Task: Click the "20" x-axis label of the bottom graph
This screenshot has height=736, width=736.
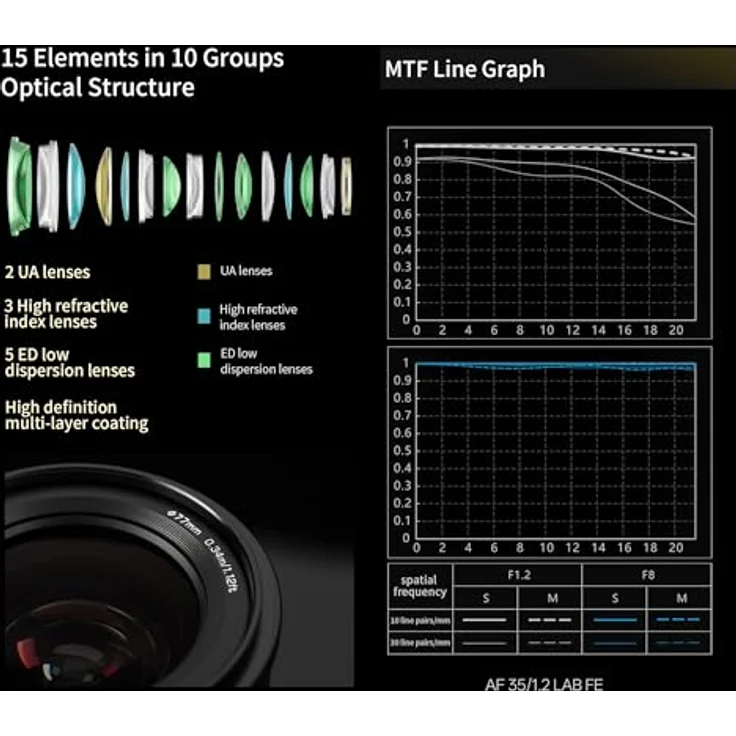Action: pyautogui.click(x=676, y=548)
